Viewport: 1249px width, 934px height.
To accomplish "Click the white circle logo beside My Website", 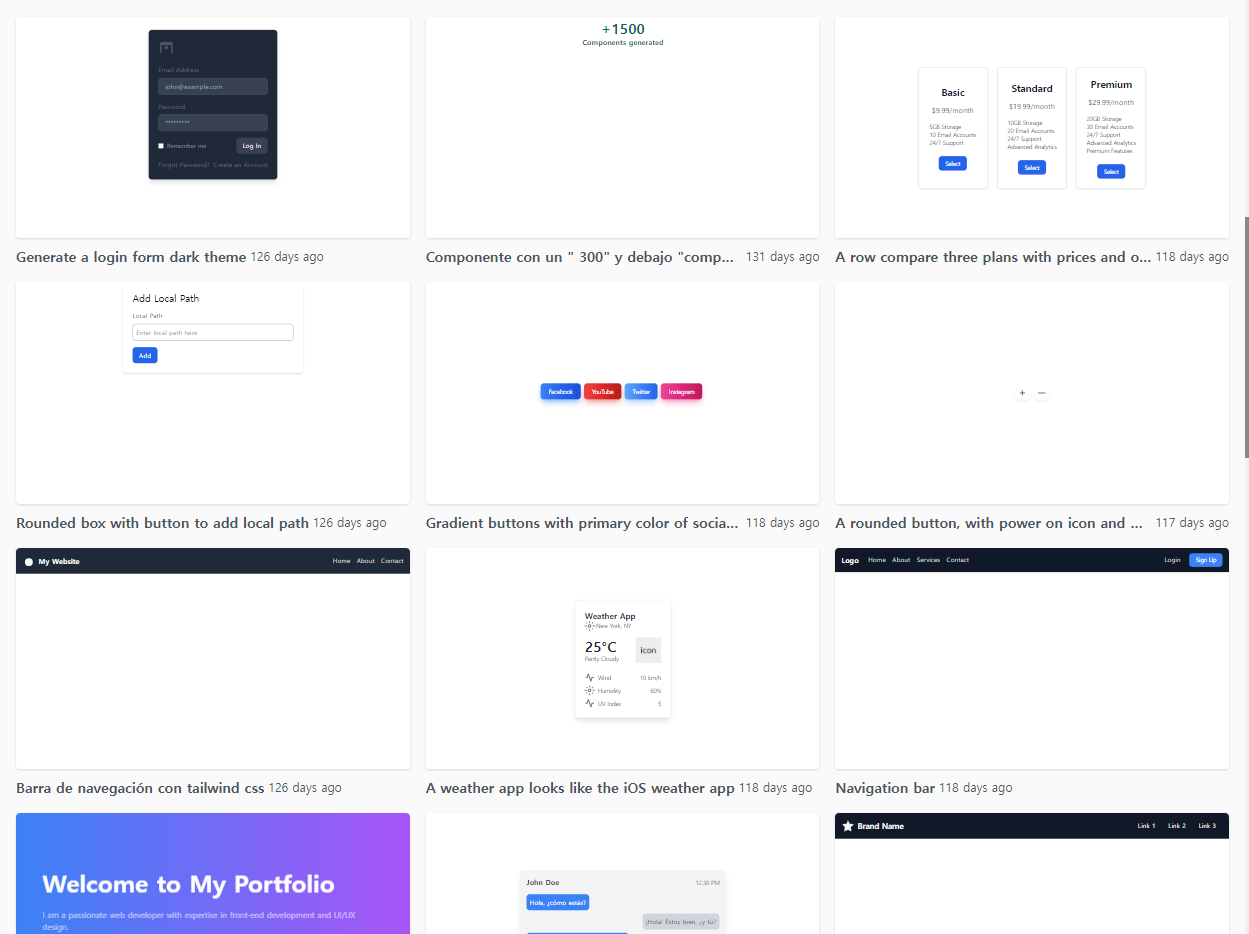I will (x=29, y=561).
